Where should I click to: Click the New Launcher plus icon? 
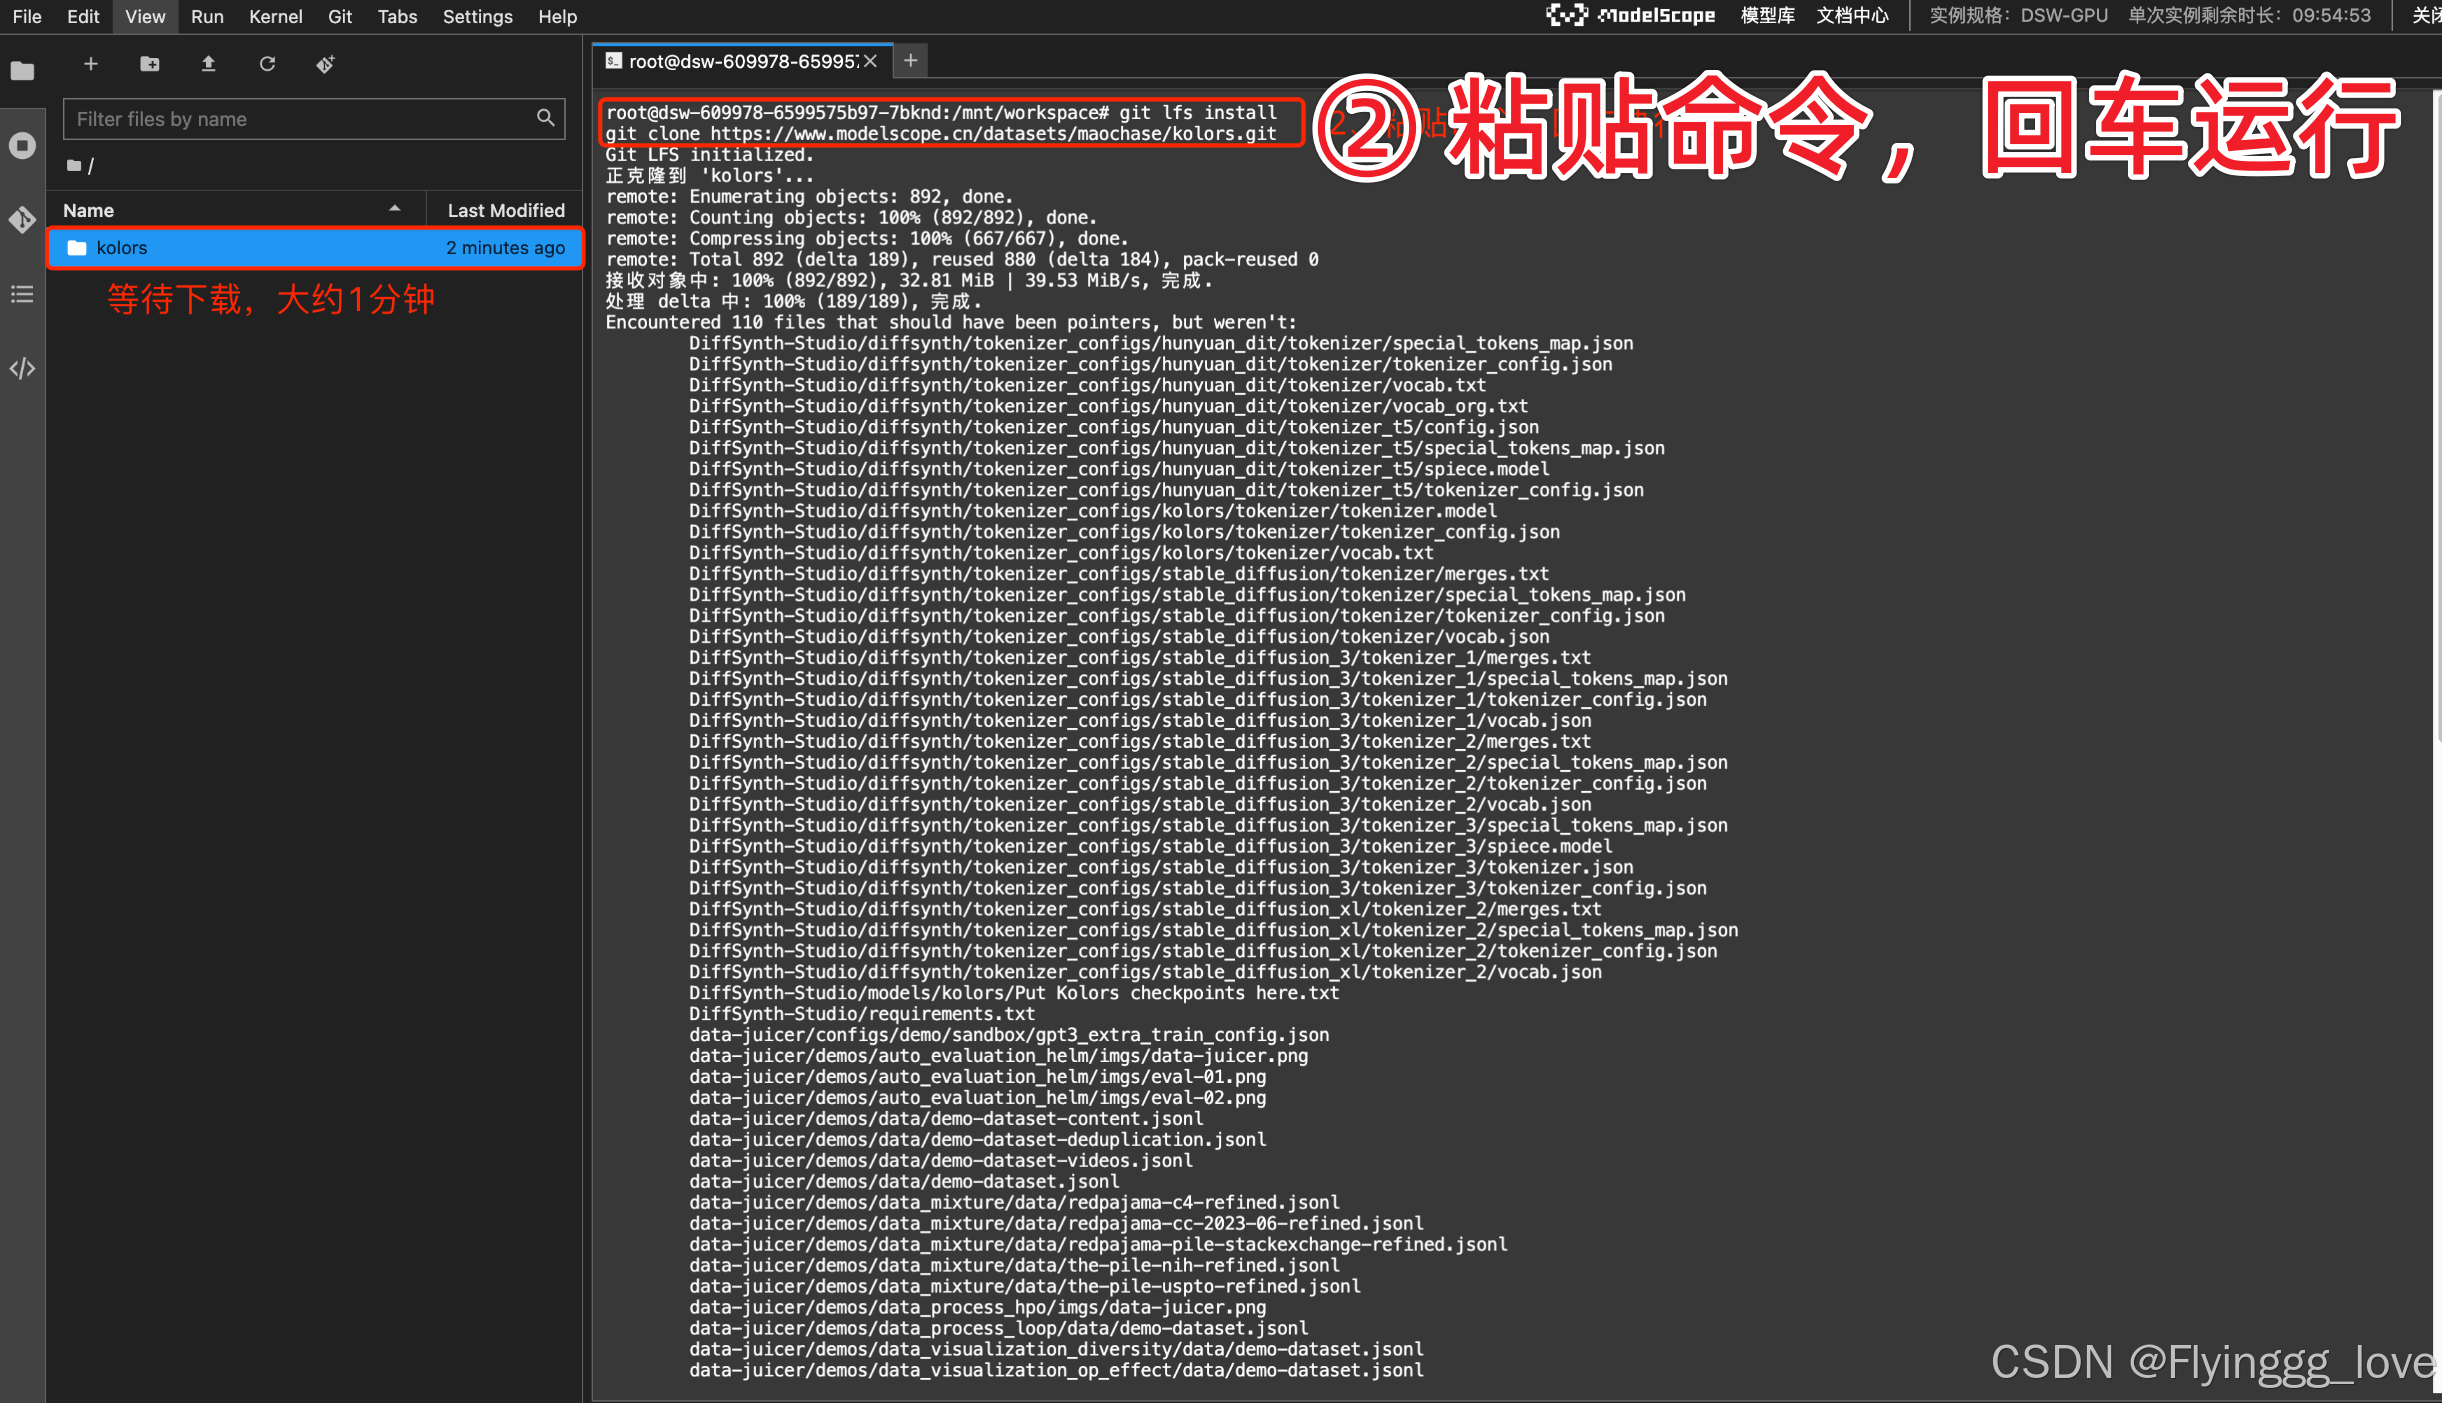point(91,64)
